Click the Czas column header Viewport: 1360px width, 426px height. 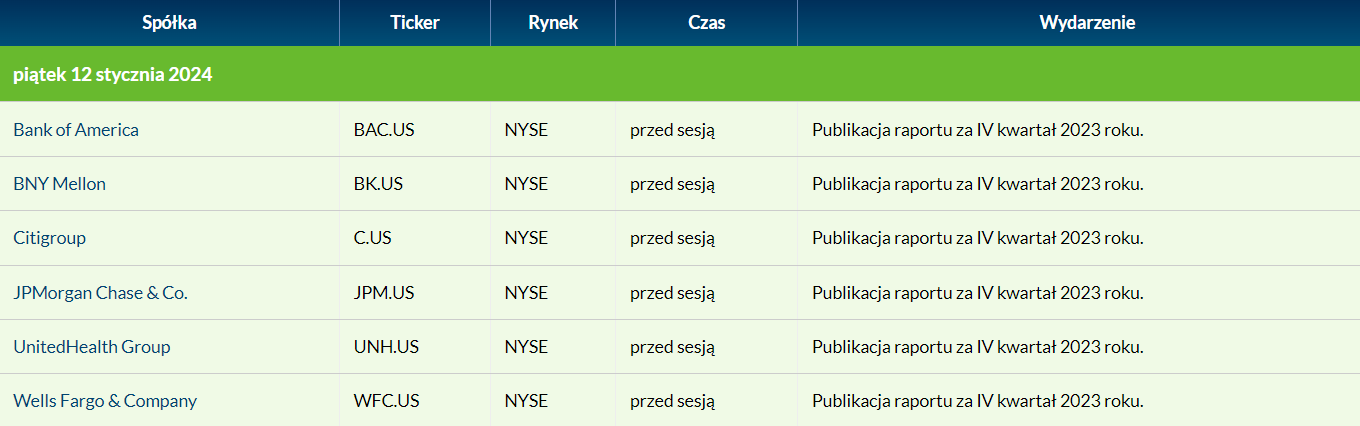(x=707, y=23)
